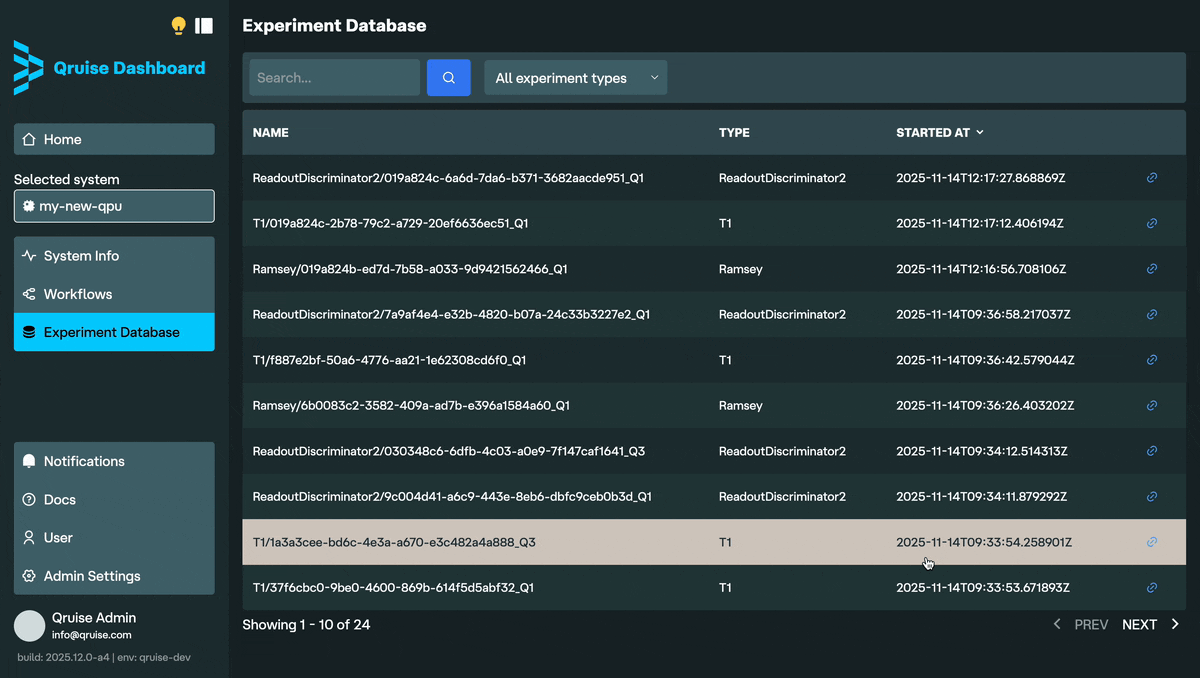Click the Qruise Dashboard logo
1200x678 pixels.
tap(109, 68)
